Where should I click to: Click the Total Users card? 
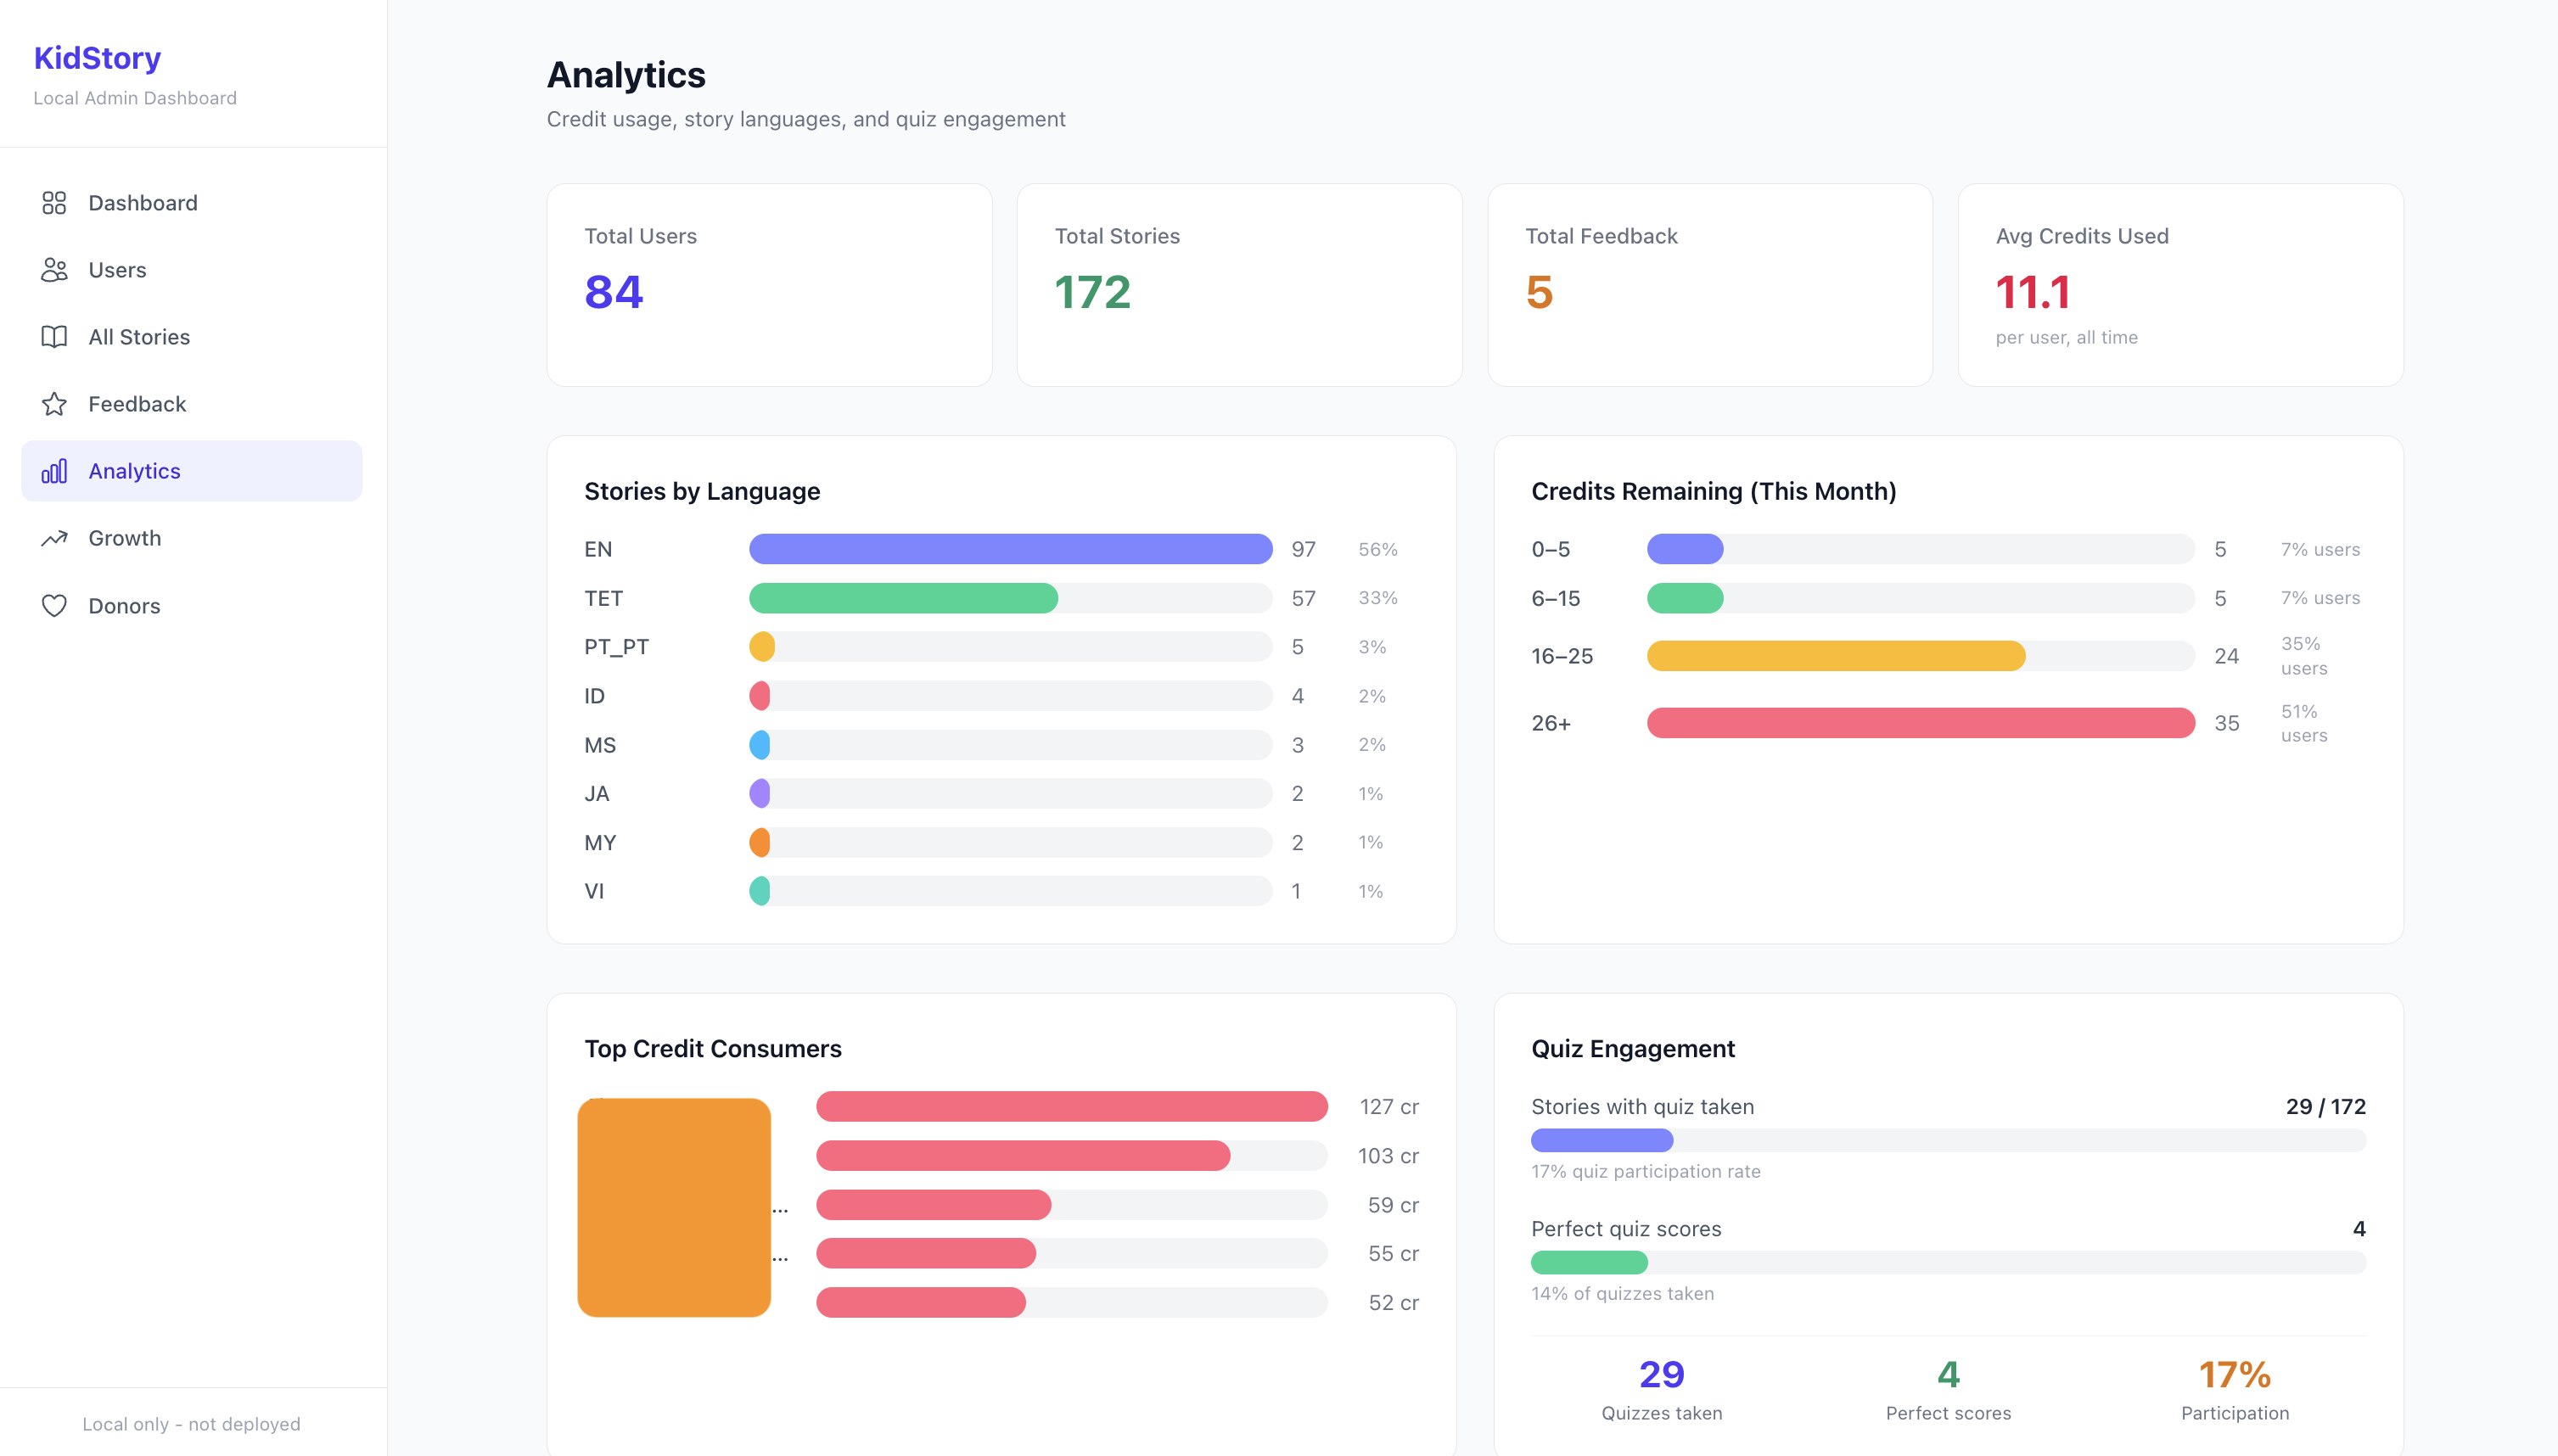pos(769,285)
